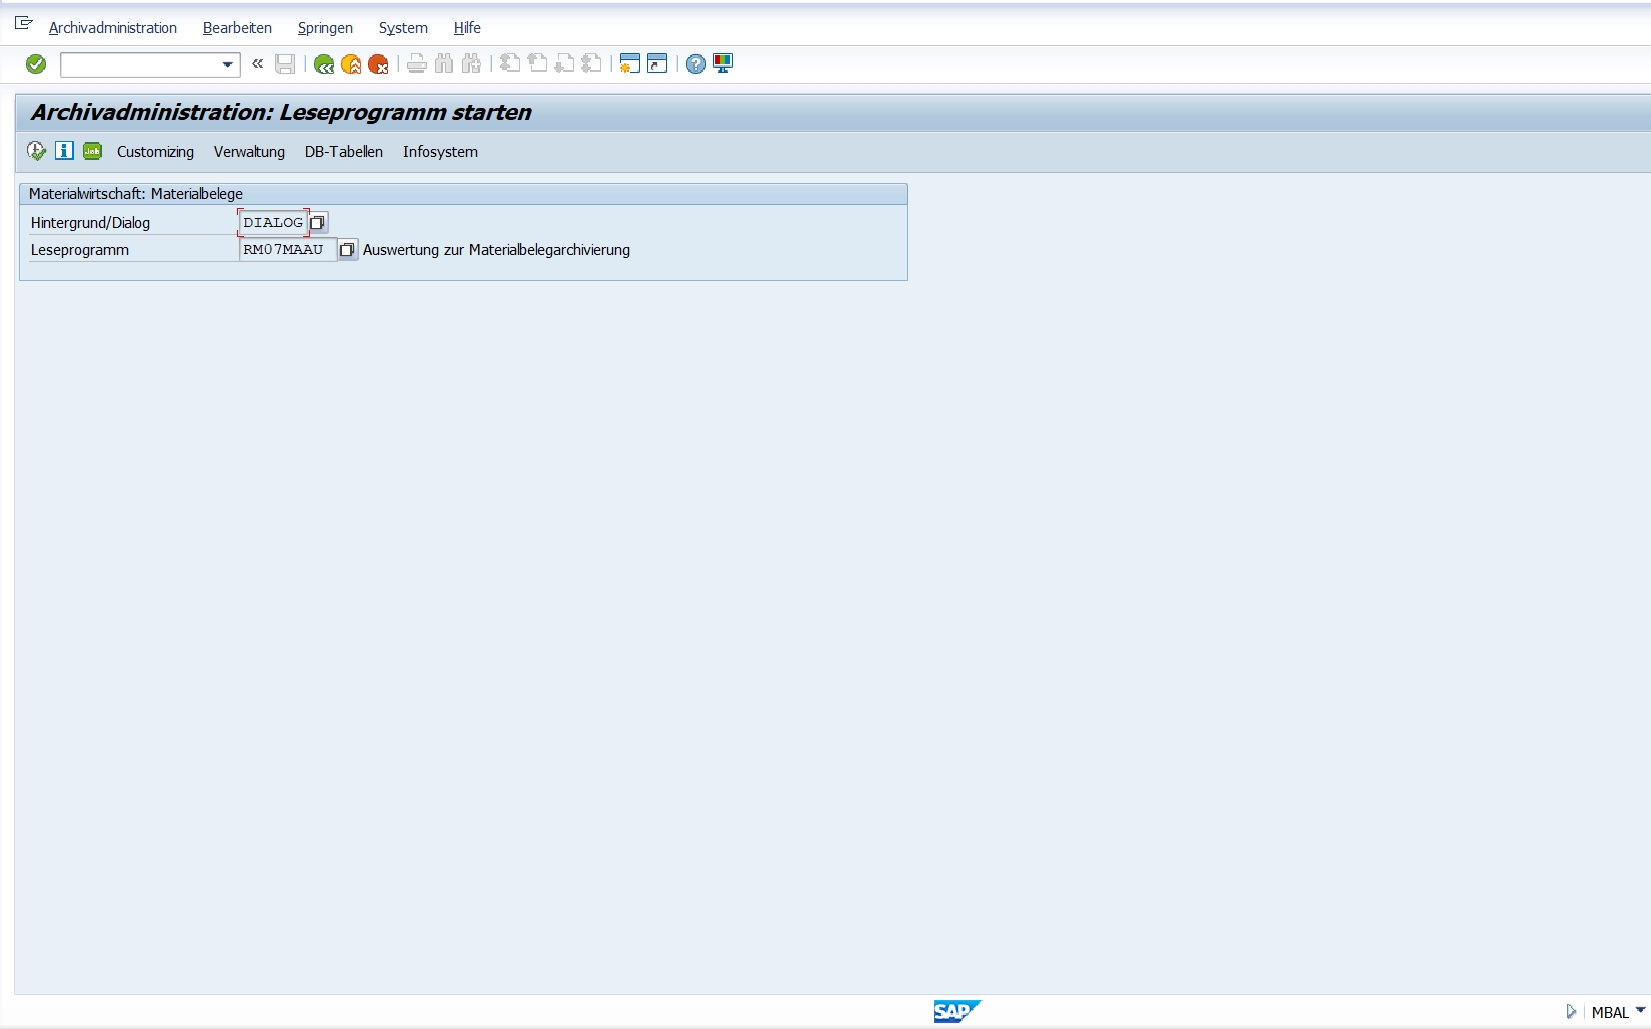Create new session window icon
The image size is (1651, 1029).
(x=629, y=64)
